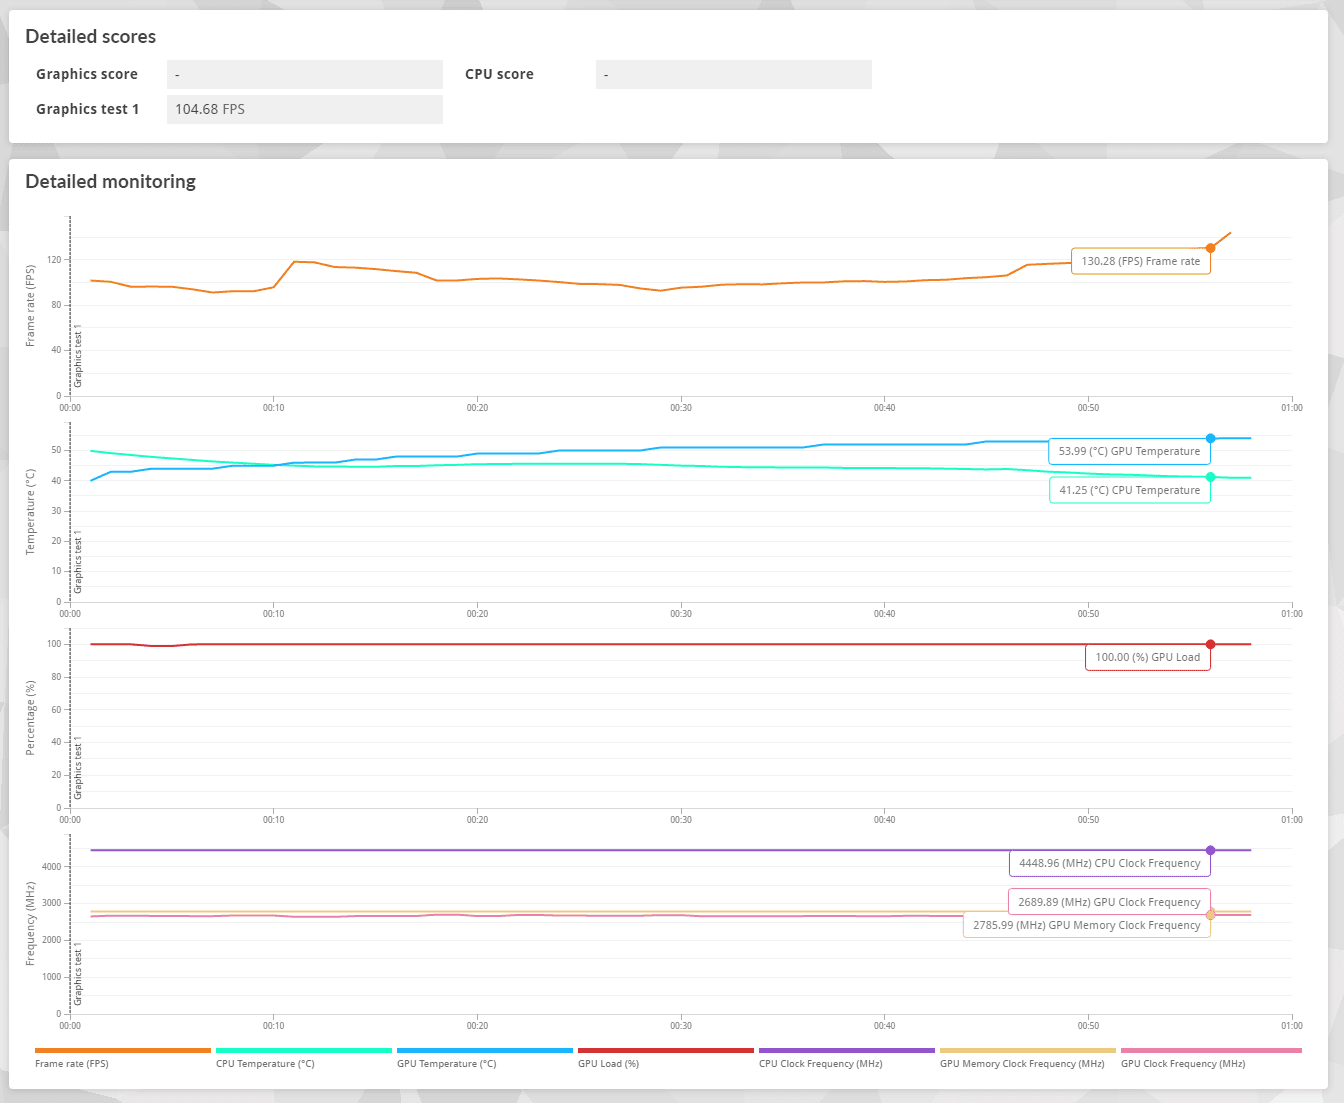Click the 4448.96 (MHz) CPU Clock Frequency tooltip
This screenshot has width=1344, height=1103.
[1110, 863]
